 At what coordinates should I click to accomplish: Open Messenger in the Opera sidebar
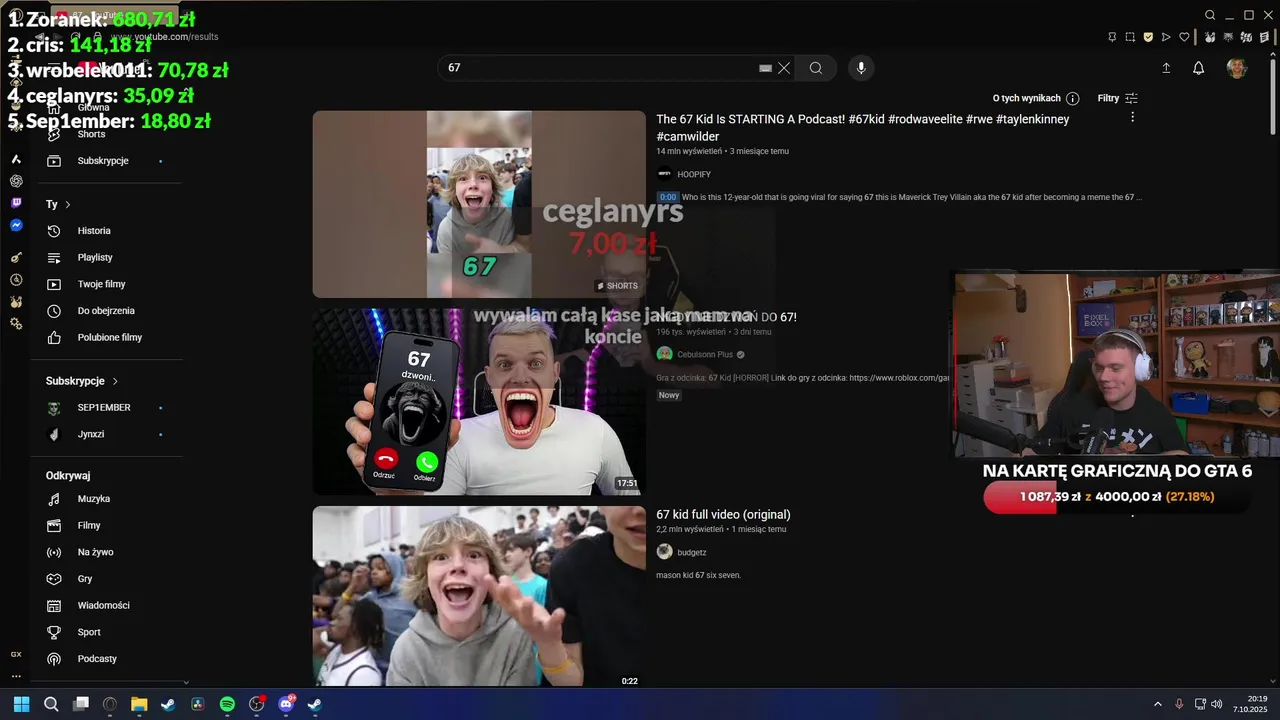tap(16, 226)
